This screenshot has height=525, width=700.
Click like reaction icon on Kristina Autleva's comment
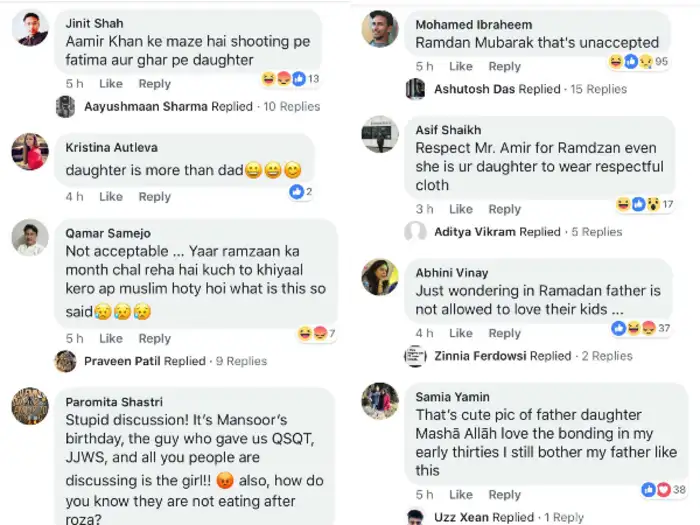pos(296,192)
